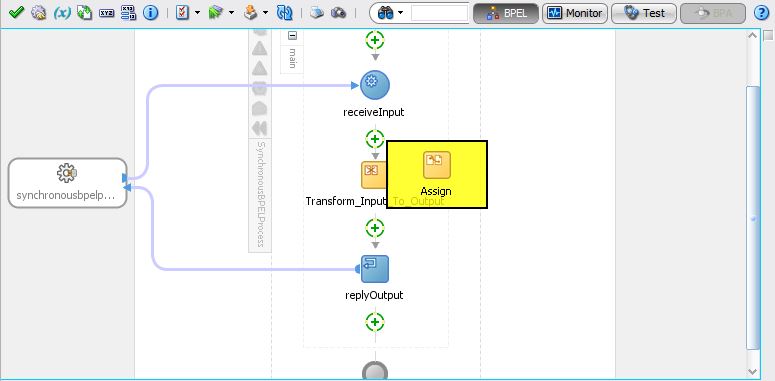Click add-activity plus below replyOutput

point(375,322)
